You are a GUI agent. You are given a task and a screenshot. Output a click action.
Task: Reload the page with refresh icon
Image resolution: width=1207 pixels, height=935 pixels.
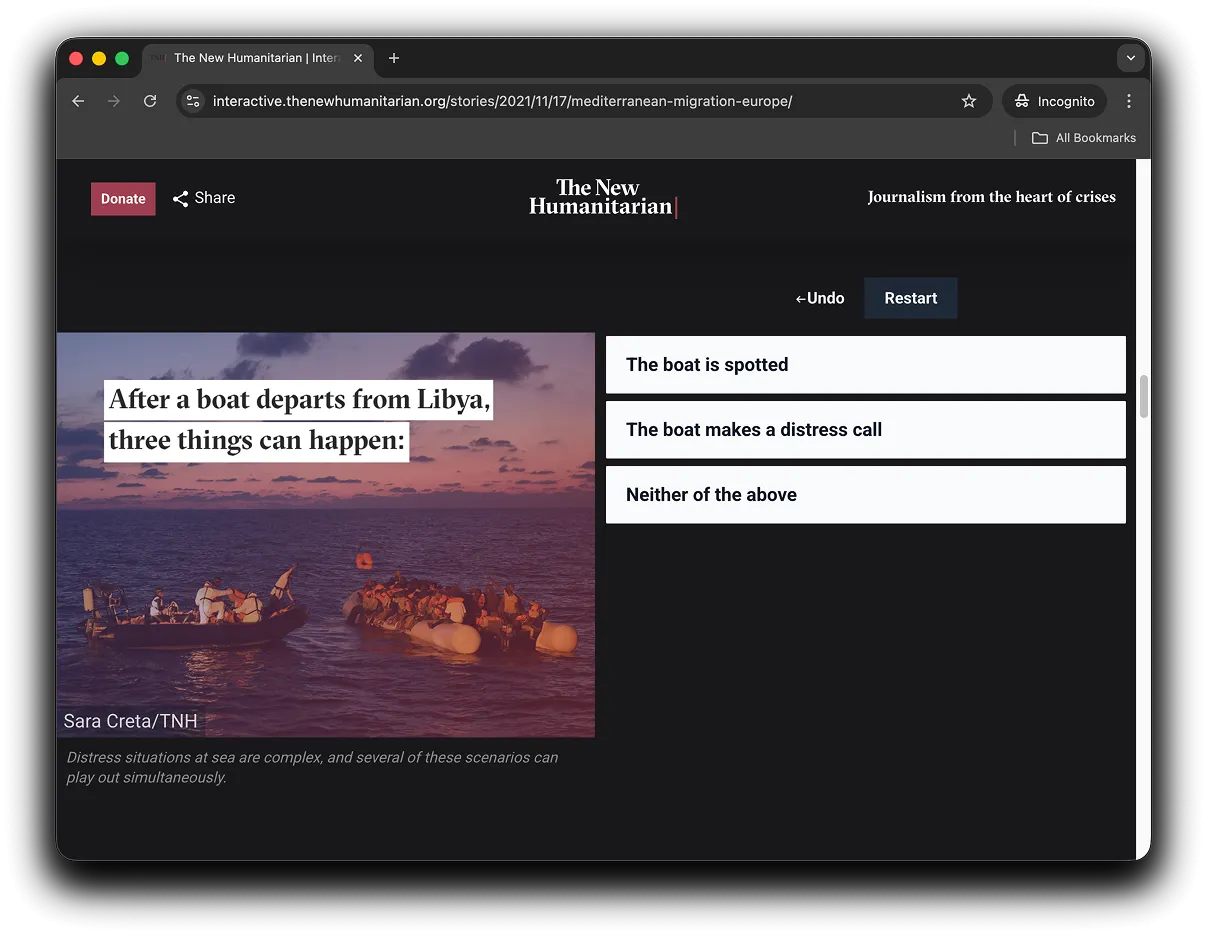point(150,101)
